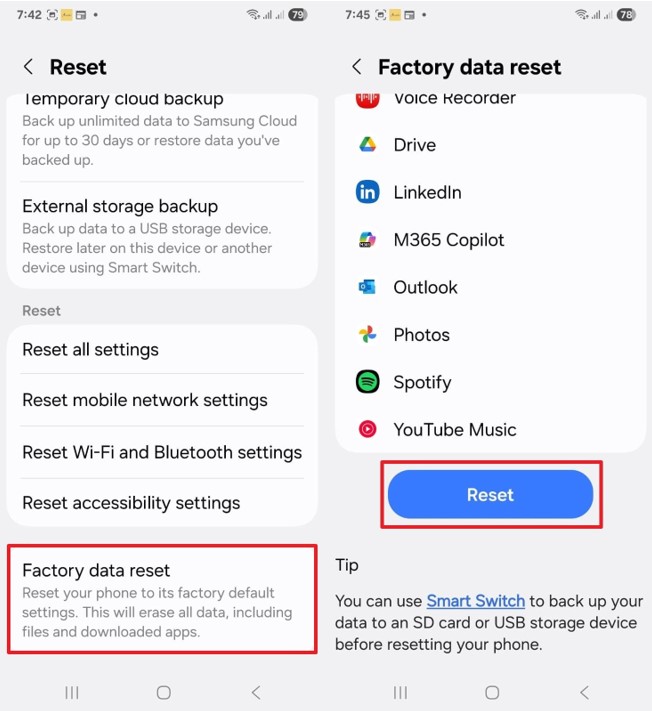The image size is (652, 711).
Task: Tap the Spotify app icon
Action: click(x=367, y=382)
